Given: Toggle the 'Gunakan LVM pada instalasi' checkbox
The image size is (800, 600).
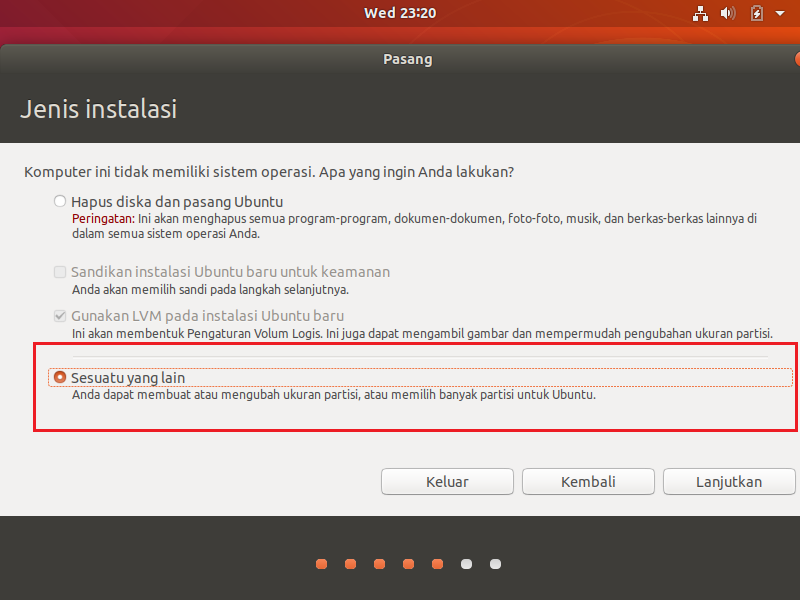Looking at the screenshot, I should click(60, 316).
